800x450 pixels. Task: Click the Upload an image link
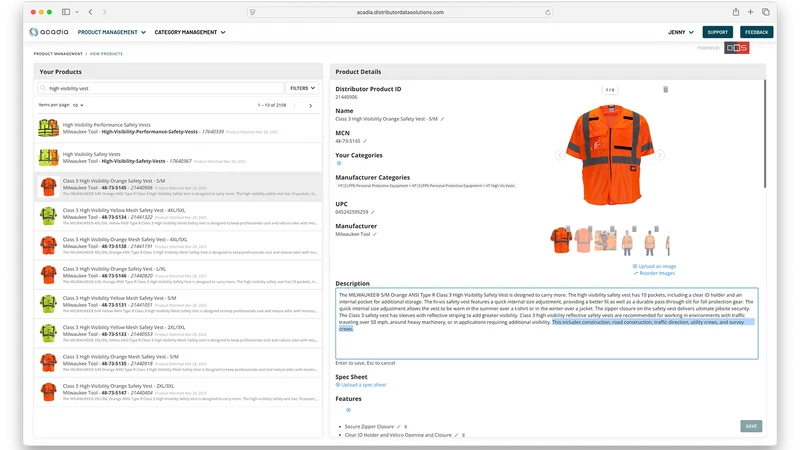point(654,266)
